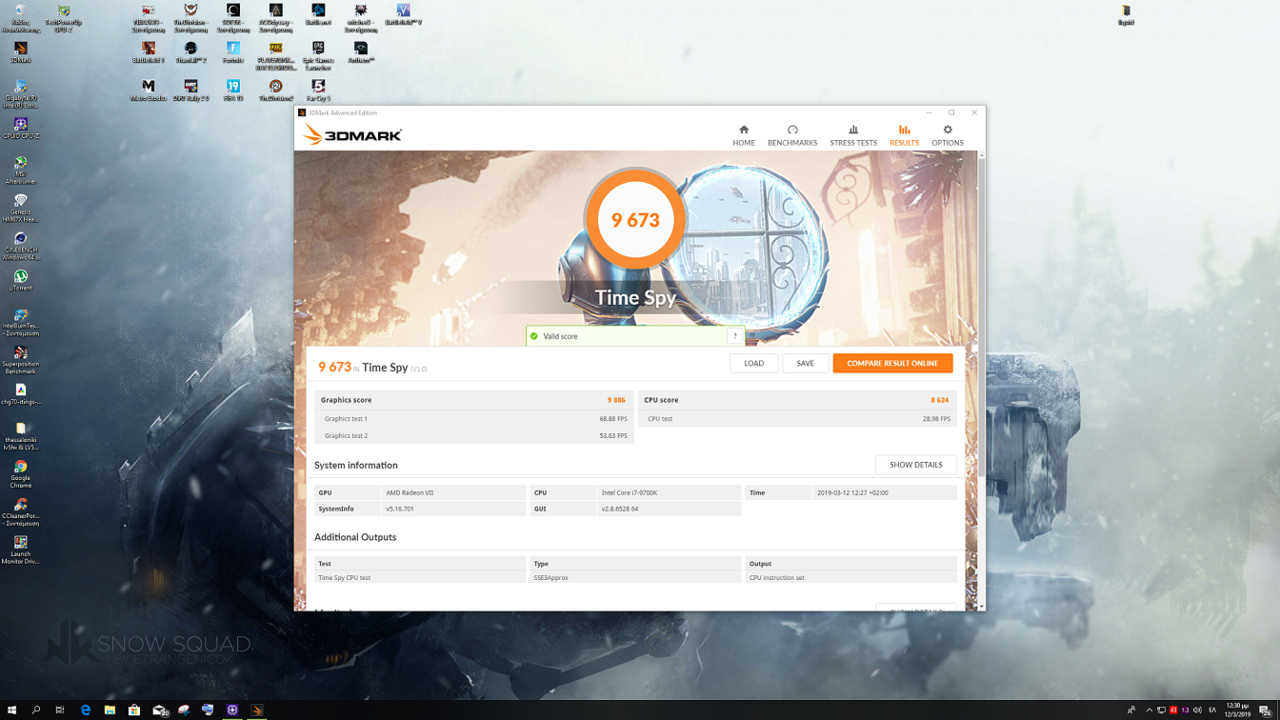1280x720 pixels.
Task: Click the LOAD button
Action: pos(754,363)
